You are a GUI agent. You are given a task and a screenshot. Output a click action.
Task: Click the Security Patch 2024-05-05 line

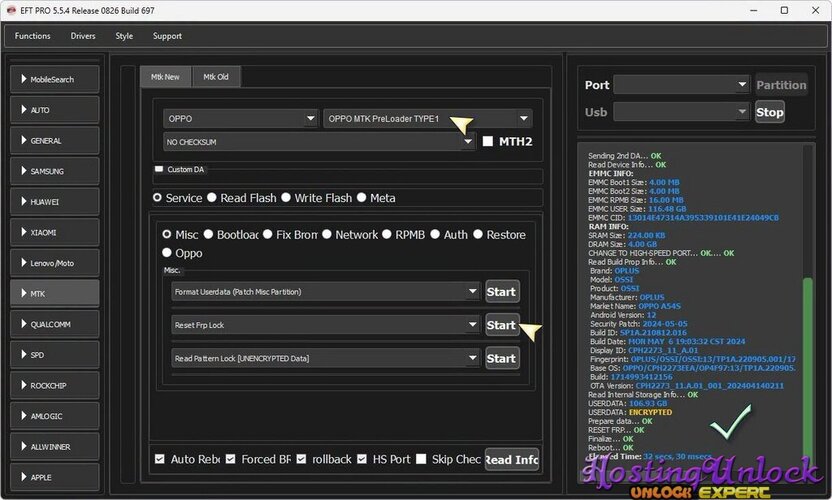[x=639, y=324]
